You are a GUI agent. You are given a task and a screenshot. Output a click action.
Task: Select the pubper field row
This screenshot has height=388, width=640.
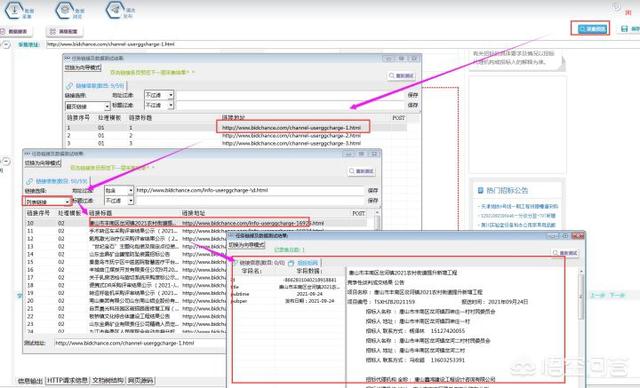point(287,301)
